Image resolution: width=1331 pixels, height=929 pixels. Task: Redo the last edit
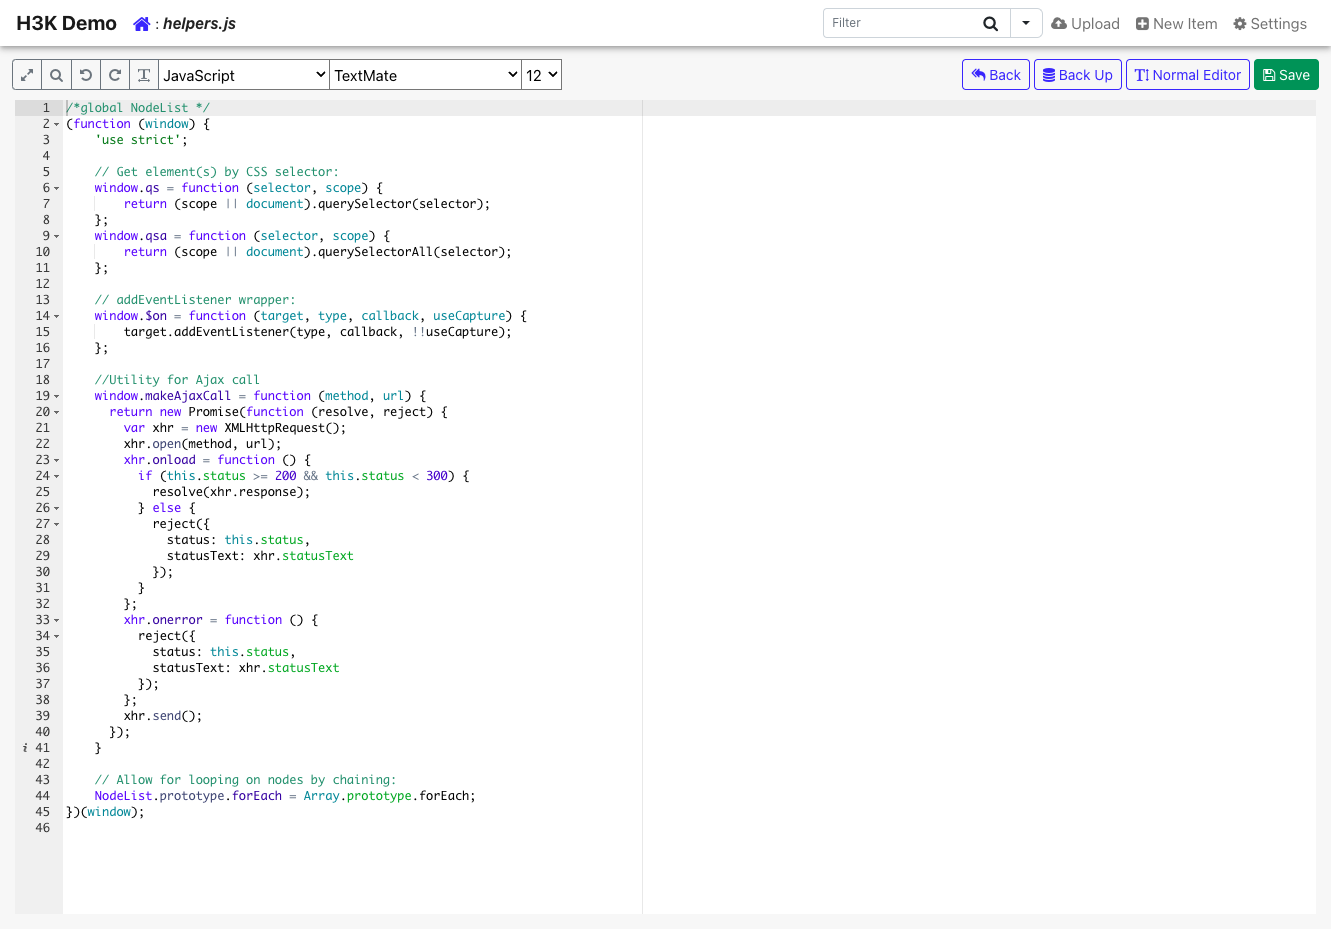[x=115, y=75]
